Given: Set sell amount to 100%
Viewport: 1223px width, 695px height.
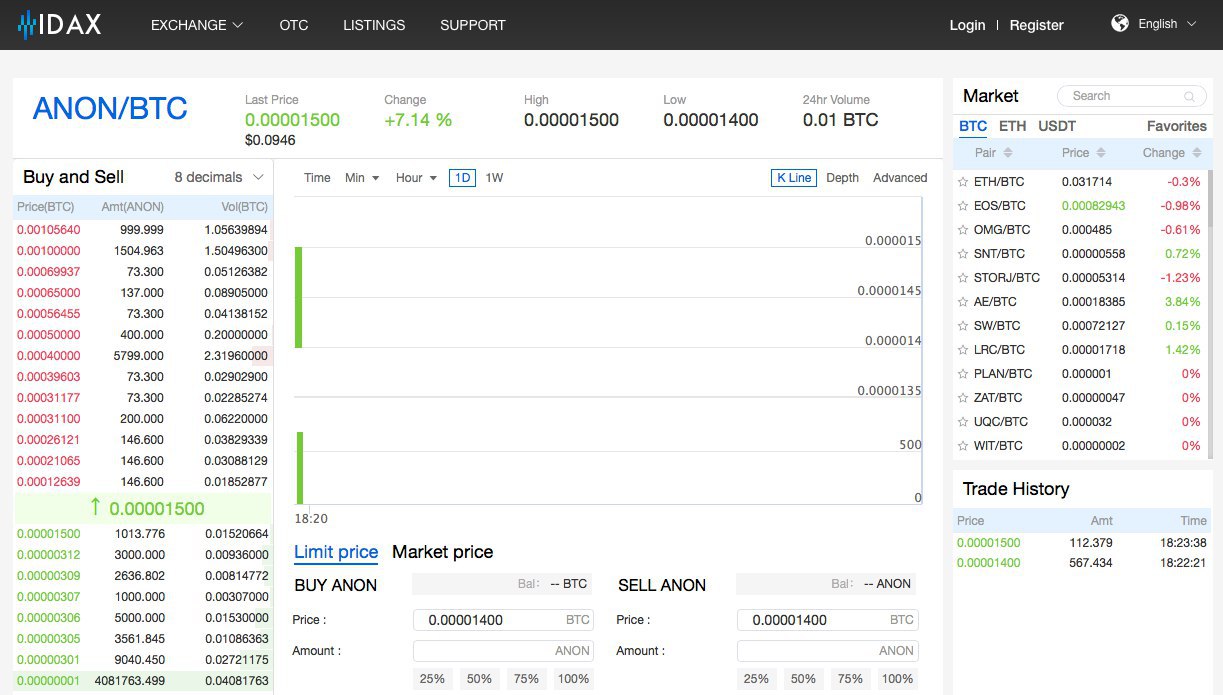Looking at the screenshot, I should tap(897, 679).
